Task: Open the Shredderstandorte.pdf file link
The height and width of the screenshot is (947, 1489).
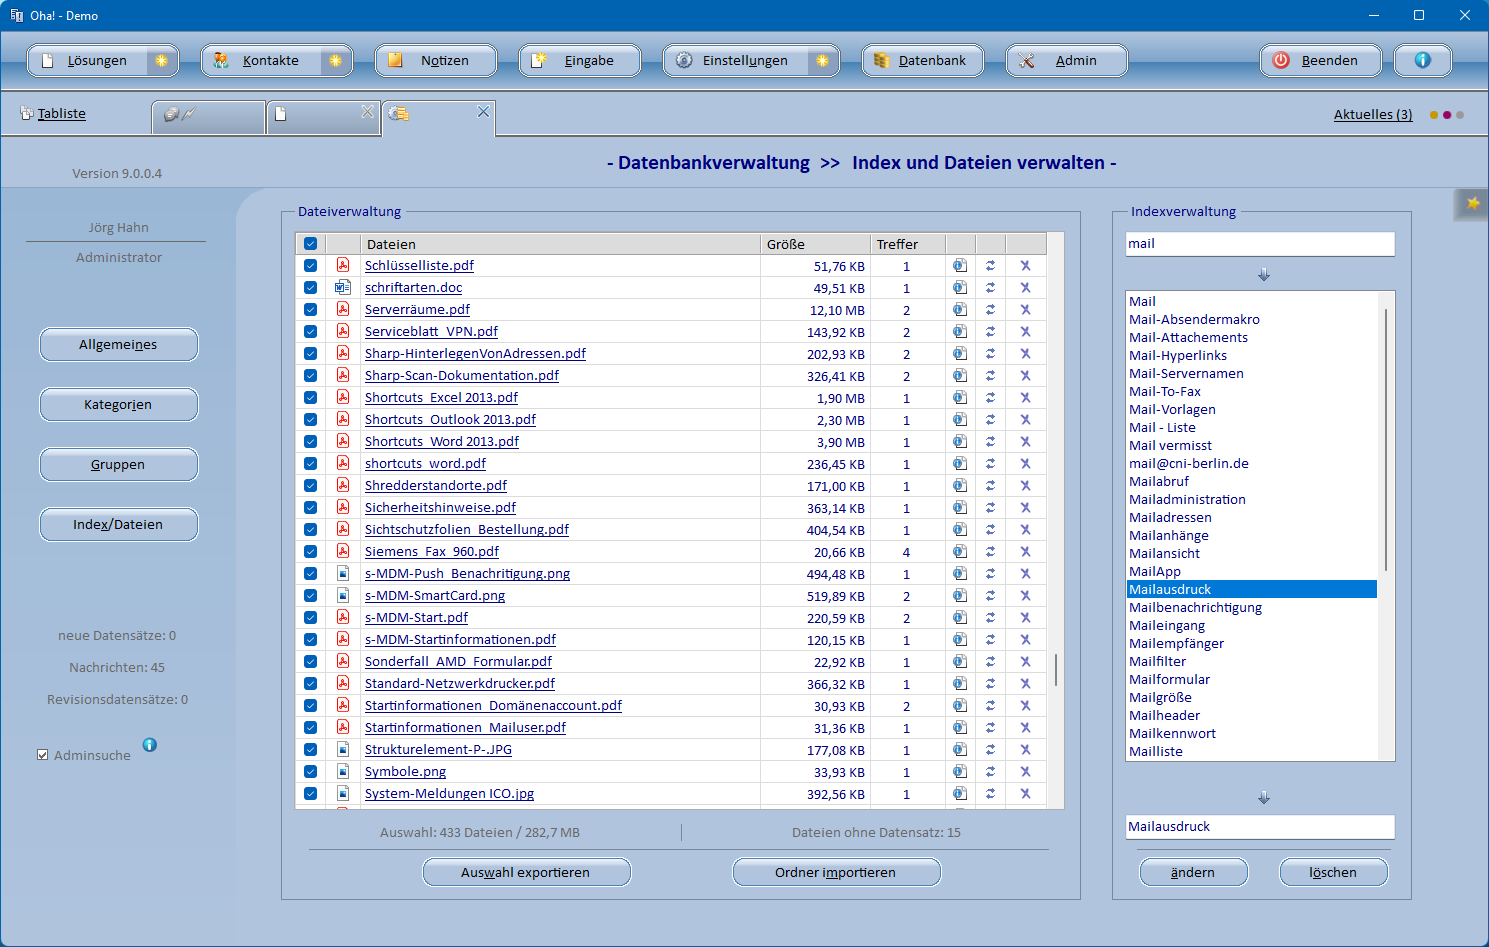Action: [435, 486]
